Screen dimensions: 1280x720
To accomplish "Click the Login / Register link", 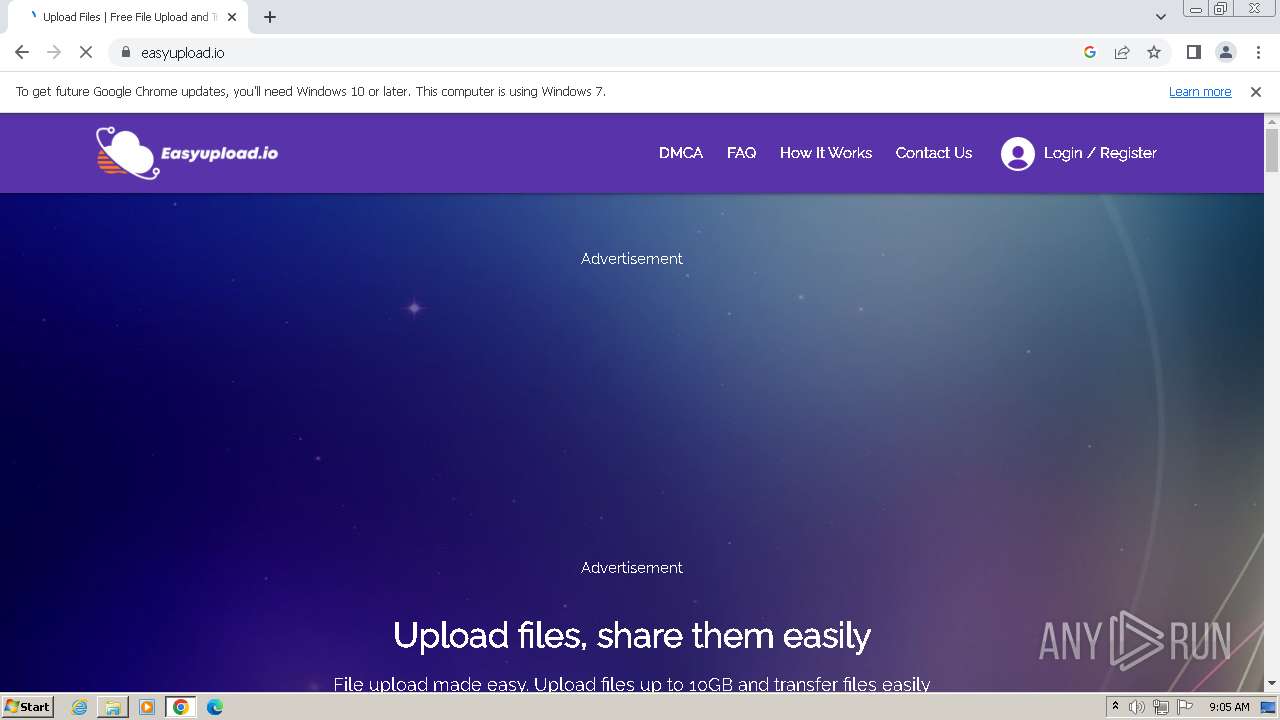I will pos(1100,153).
